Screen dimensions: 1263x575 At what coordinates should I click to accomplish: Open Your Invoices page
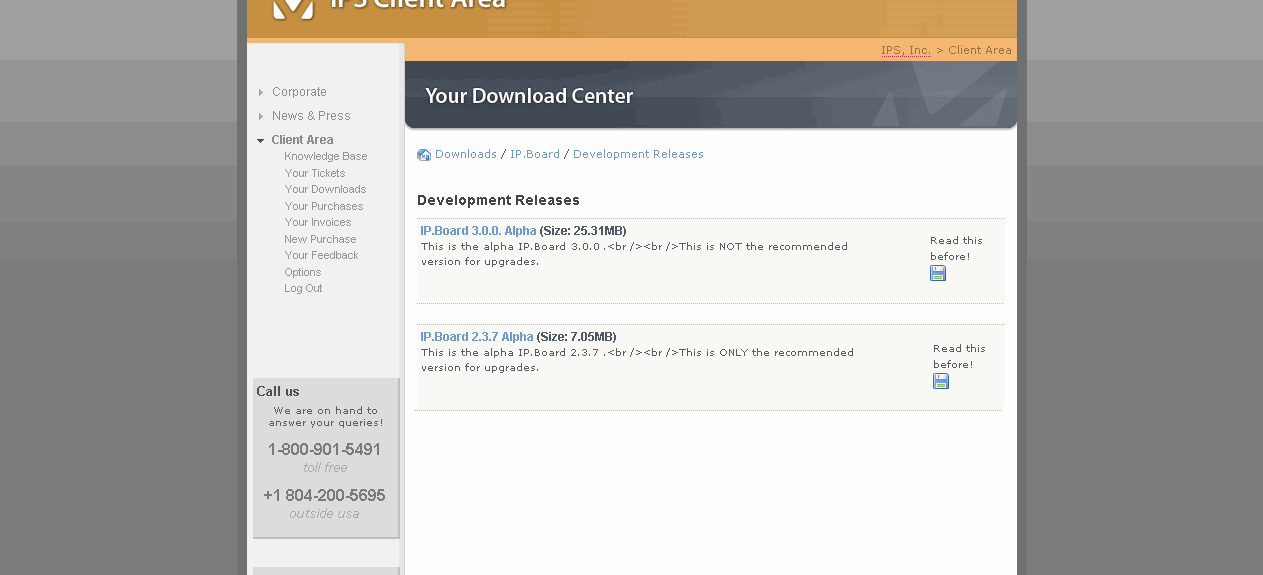click(x=318, y=222)
